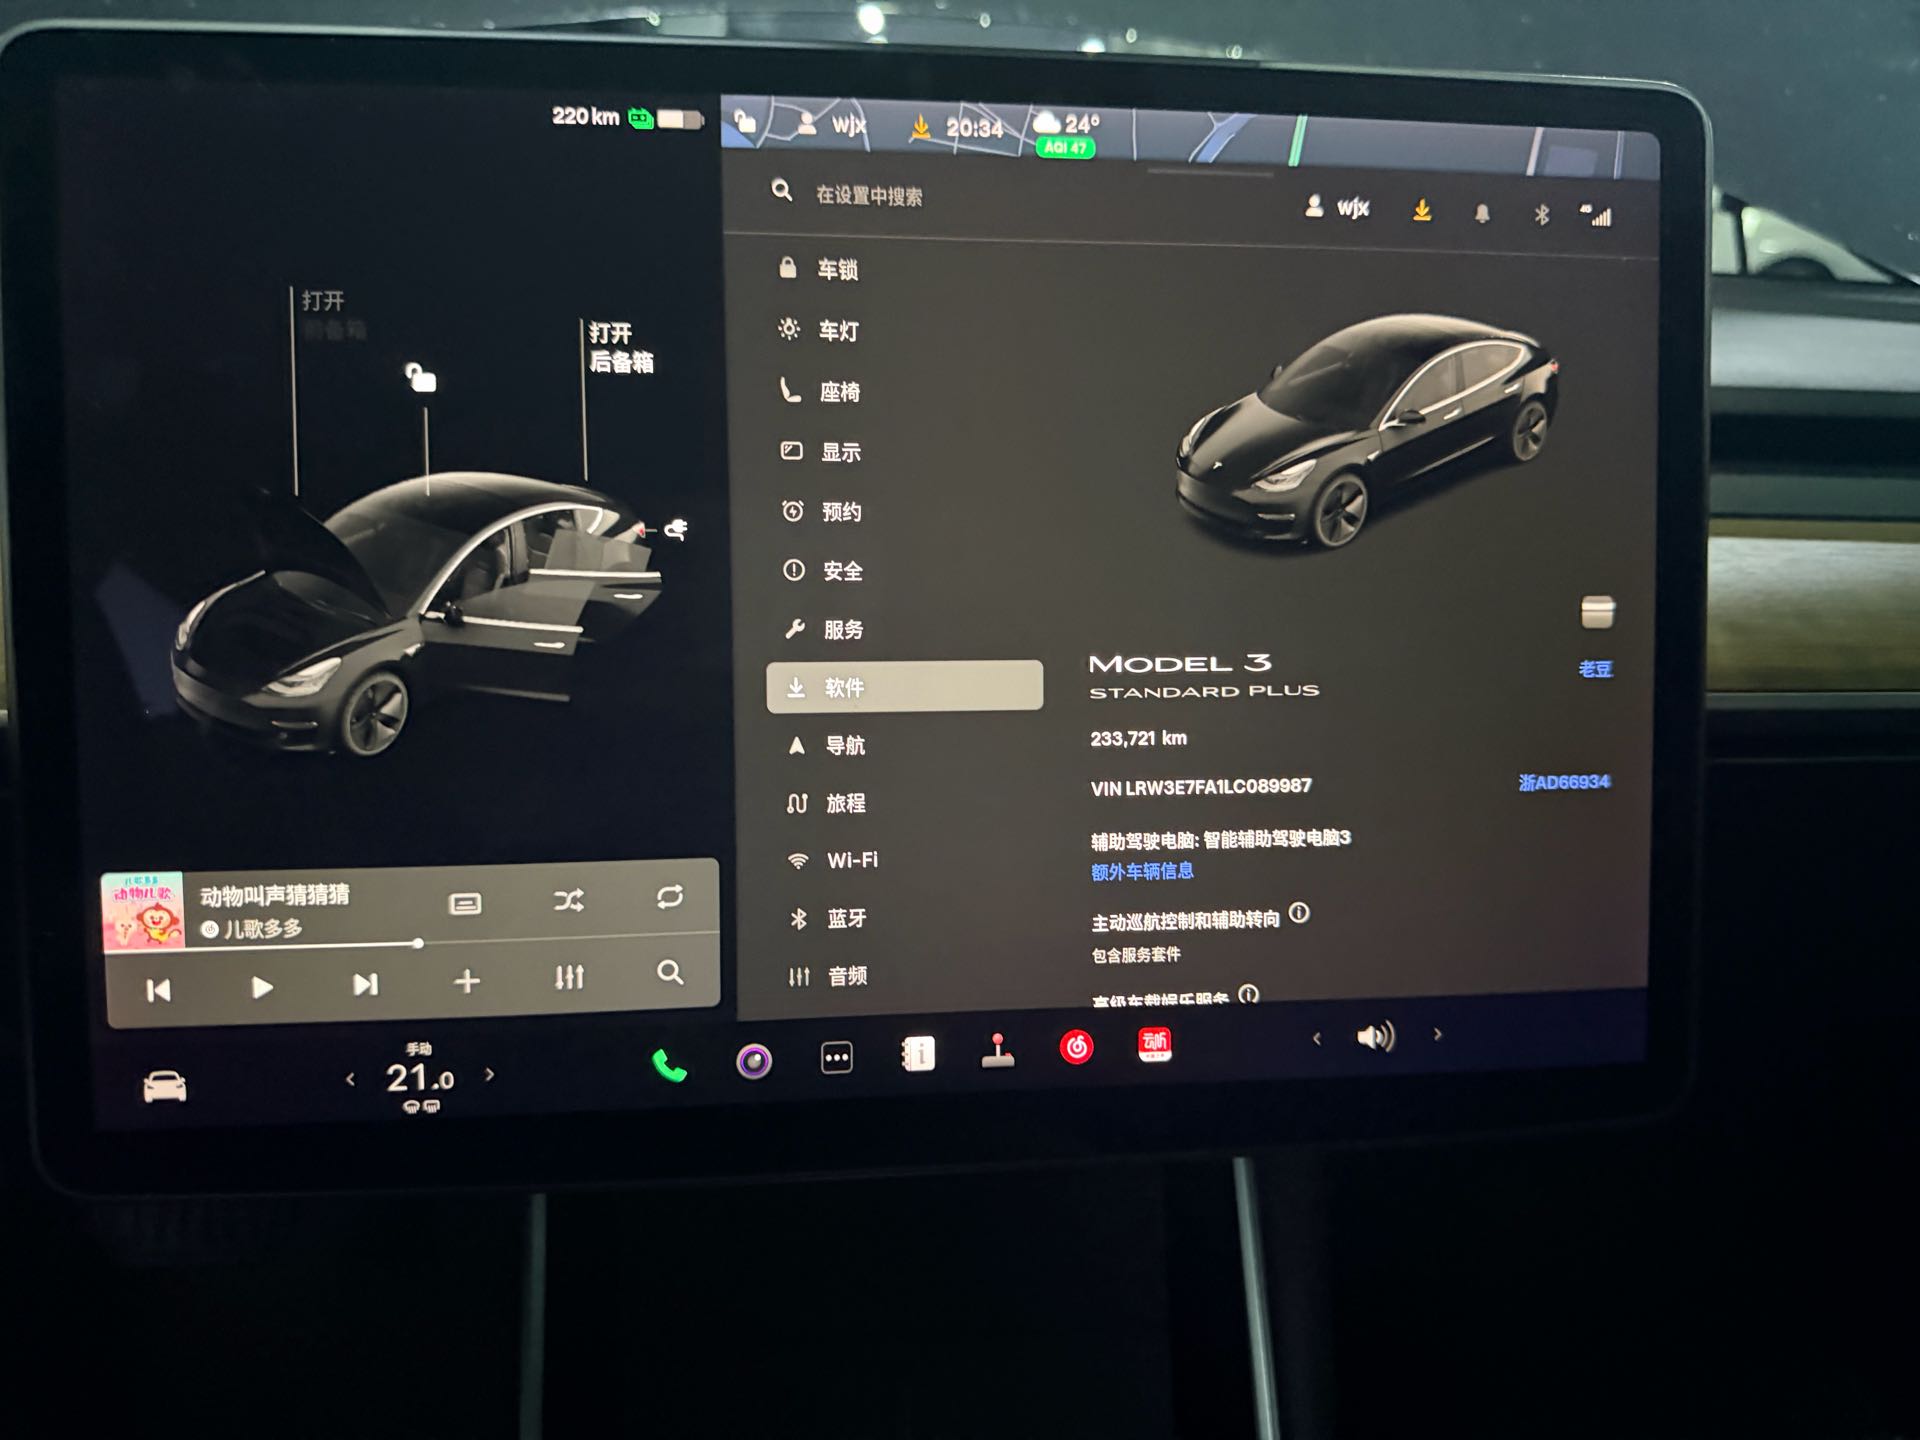
Task: Launch the arcade joystick app
Action: point(997,1051)
